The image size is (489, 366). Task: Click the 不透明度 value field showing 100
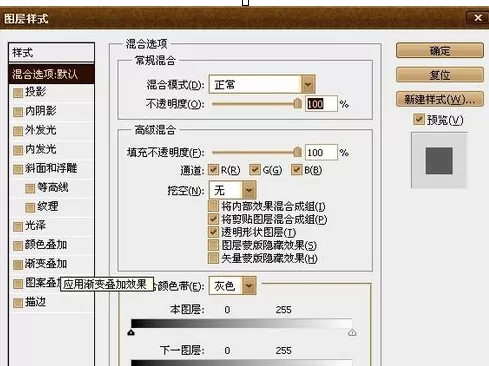321,104
